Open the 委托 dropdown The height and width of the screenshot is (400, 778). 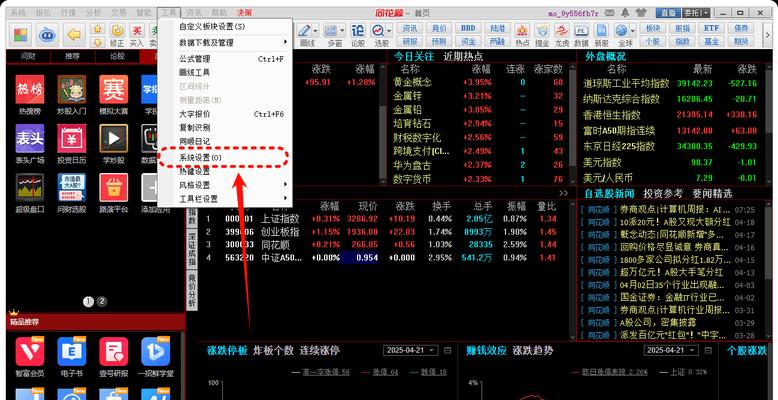pos(695,13)
